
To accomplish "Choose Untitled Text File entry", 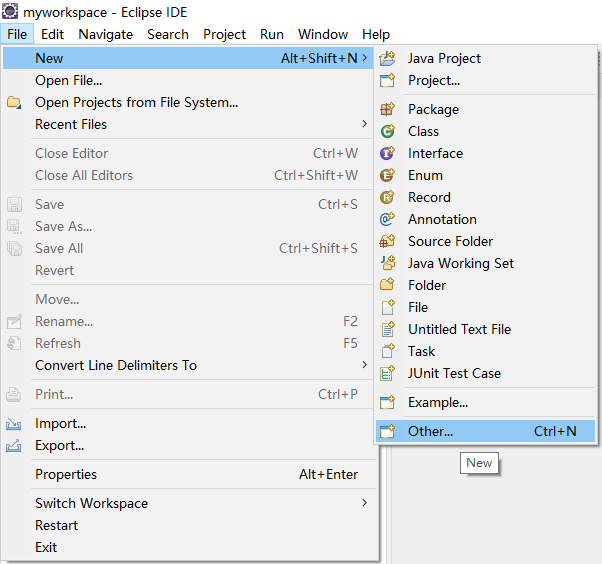I will point(485,329).
